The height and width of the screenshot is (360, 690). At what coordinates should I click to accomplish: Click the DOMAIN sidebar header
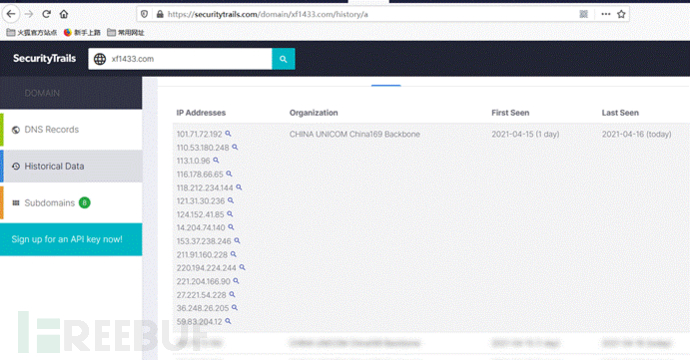pyautogui.click(x=71, y=93)
